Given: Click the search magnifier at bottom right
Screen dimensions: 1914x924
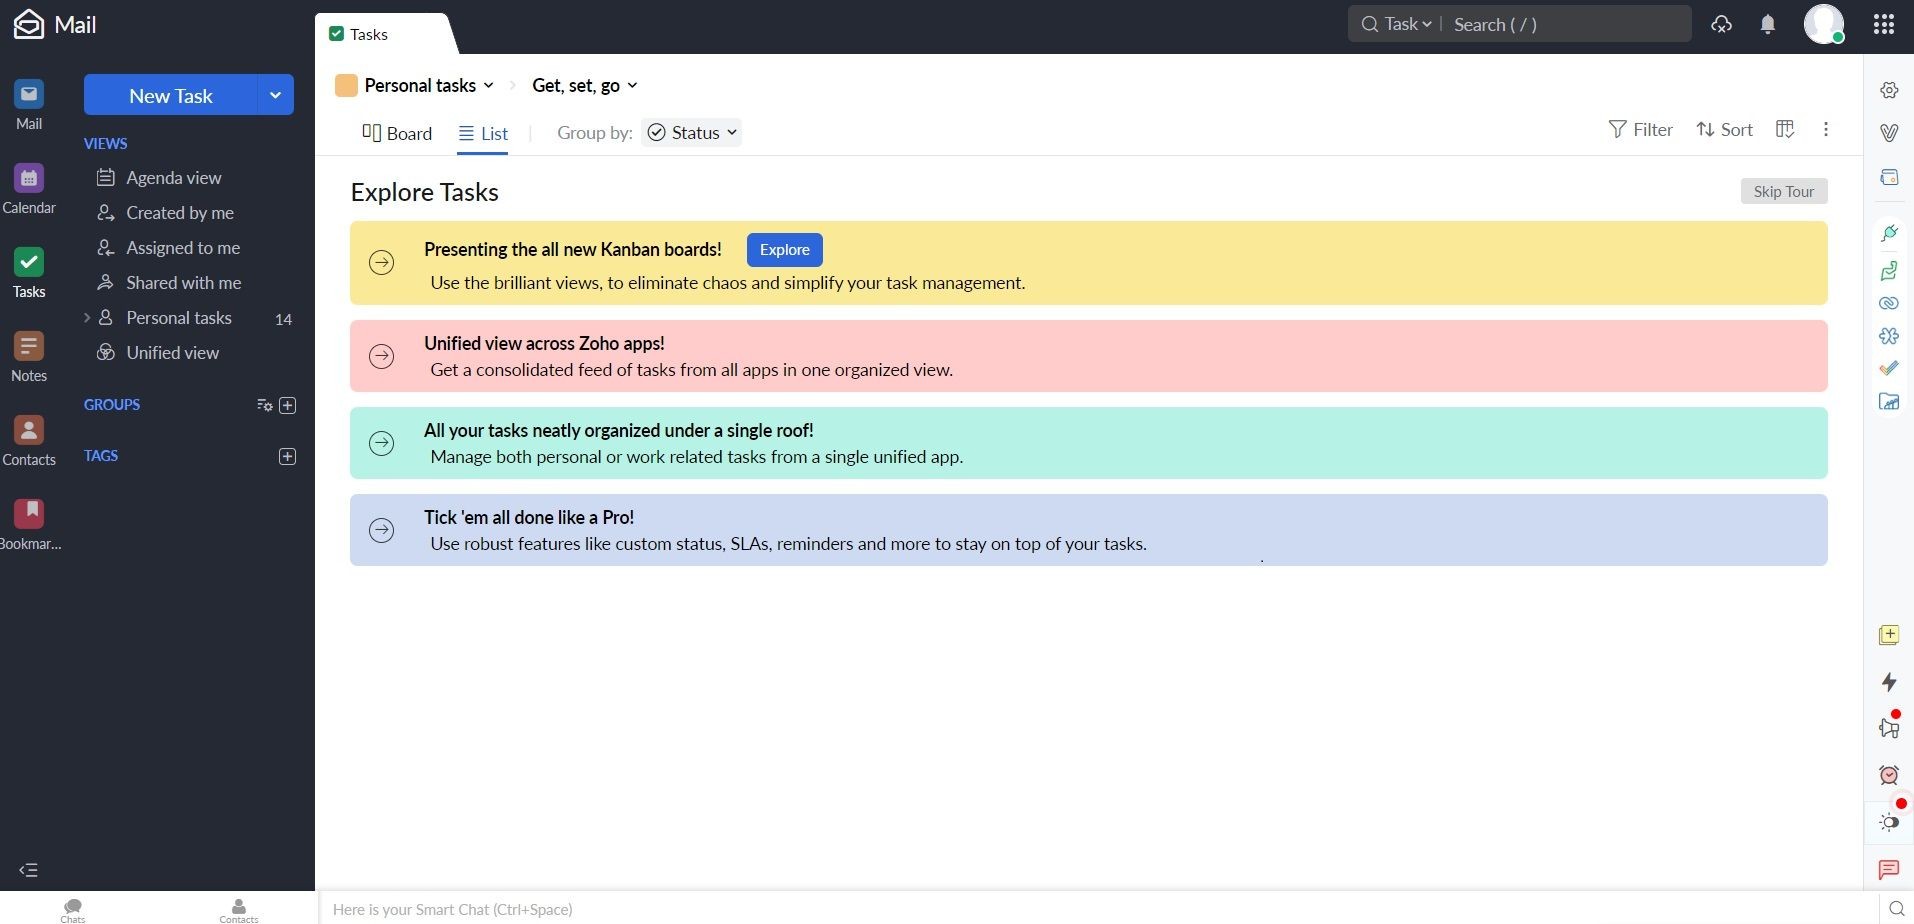Looking at the screenshot, I should (x=1896, y=909).
